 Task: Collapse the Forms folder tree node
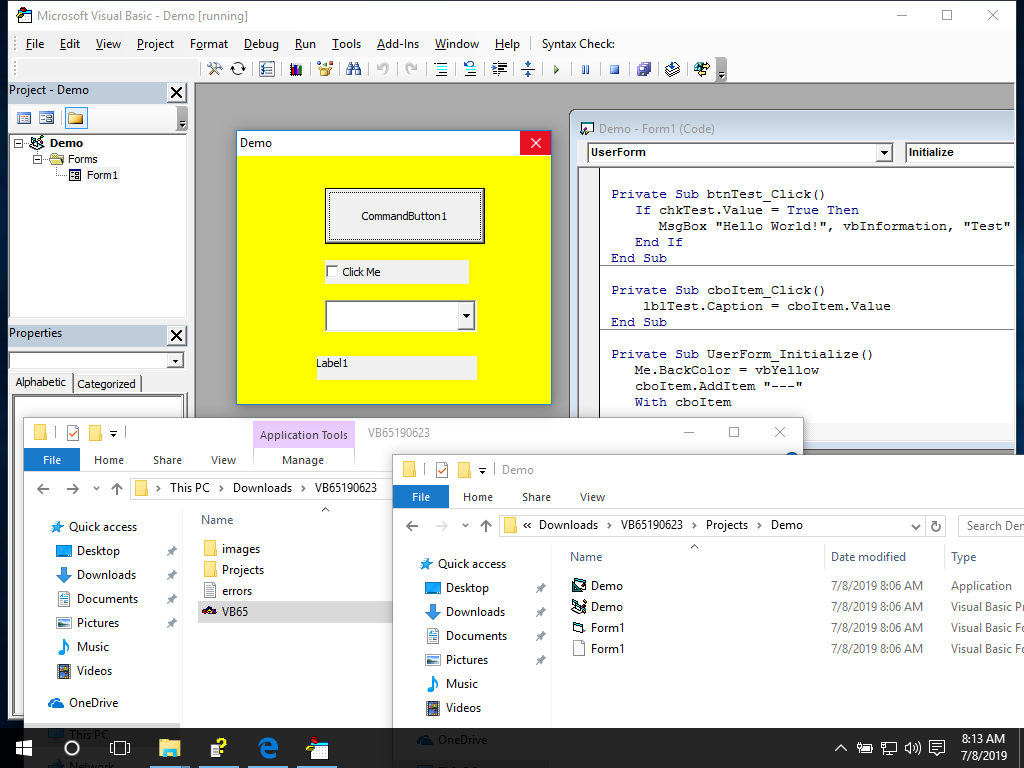coord(38,159)
